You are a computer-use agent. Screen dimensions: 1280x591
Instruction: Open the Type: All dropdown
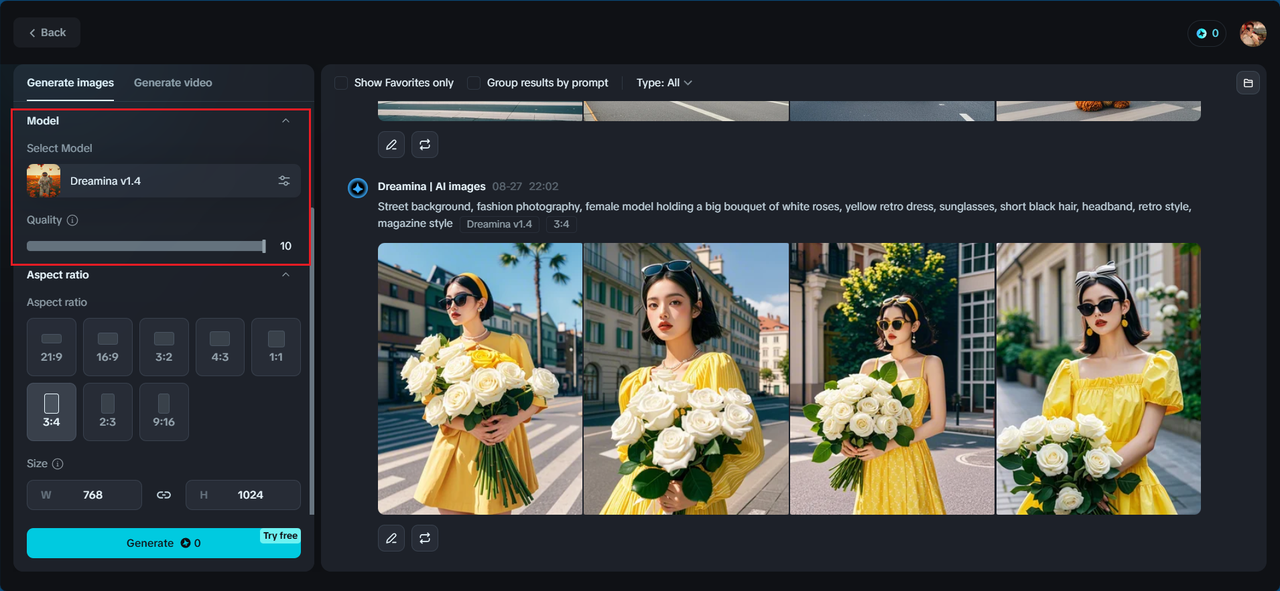[x=664, y=83]
